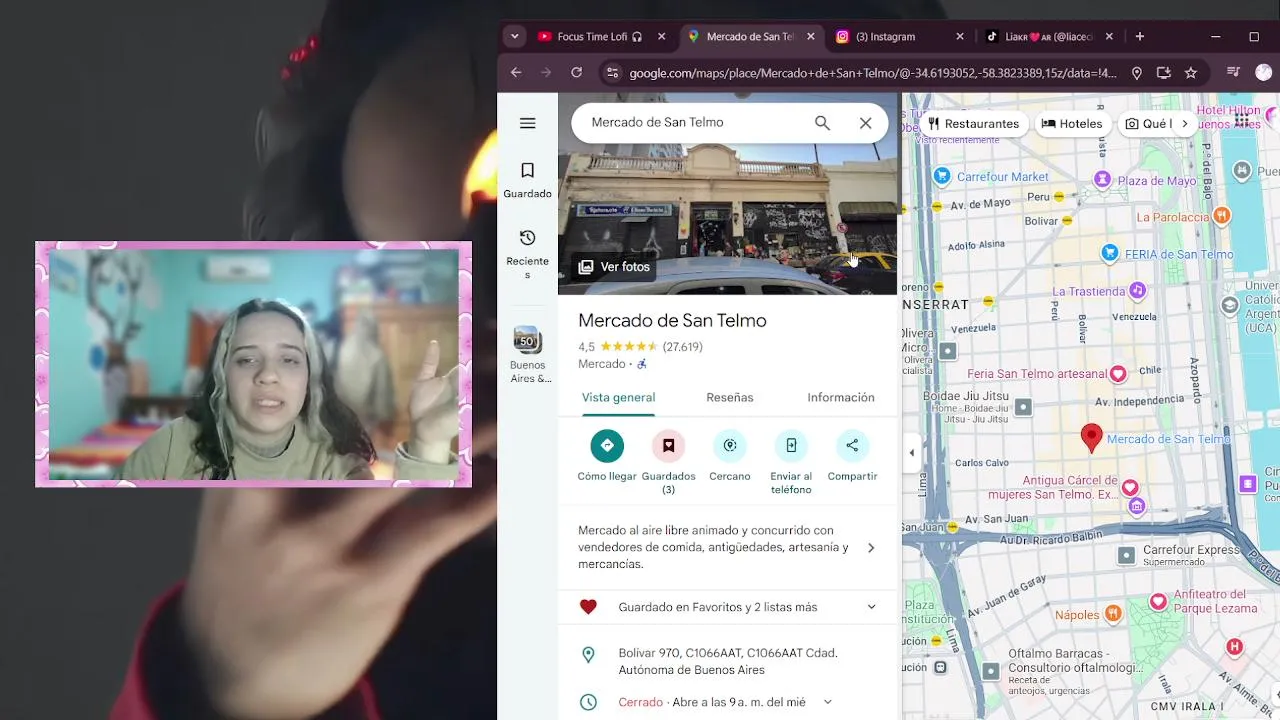Click the Antigua Cárcel de mujeres pin
This screenshot has width=1280, height=720.
tap(1130, 487)
